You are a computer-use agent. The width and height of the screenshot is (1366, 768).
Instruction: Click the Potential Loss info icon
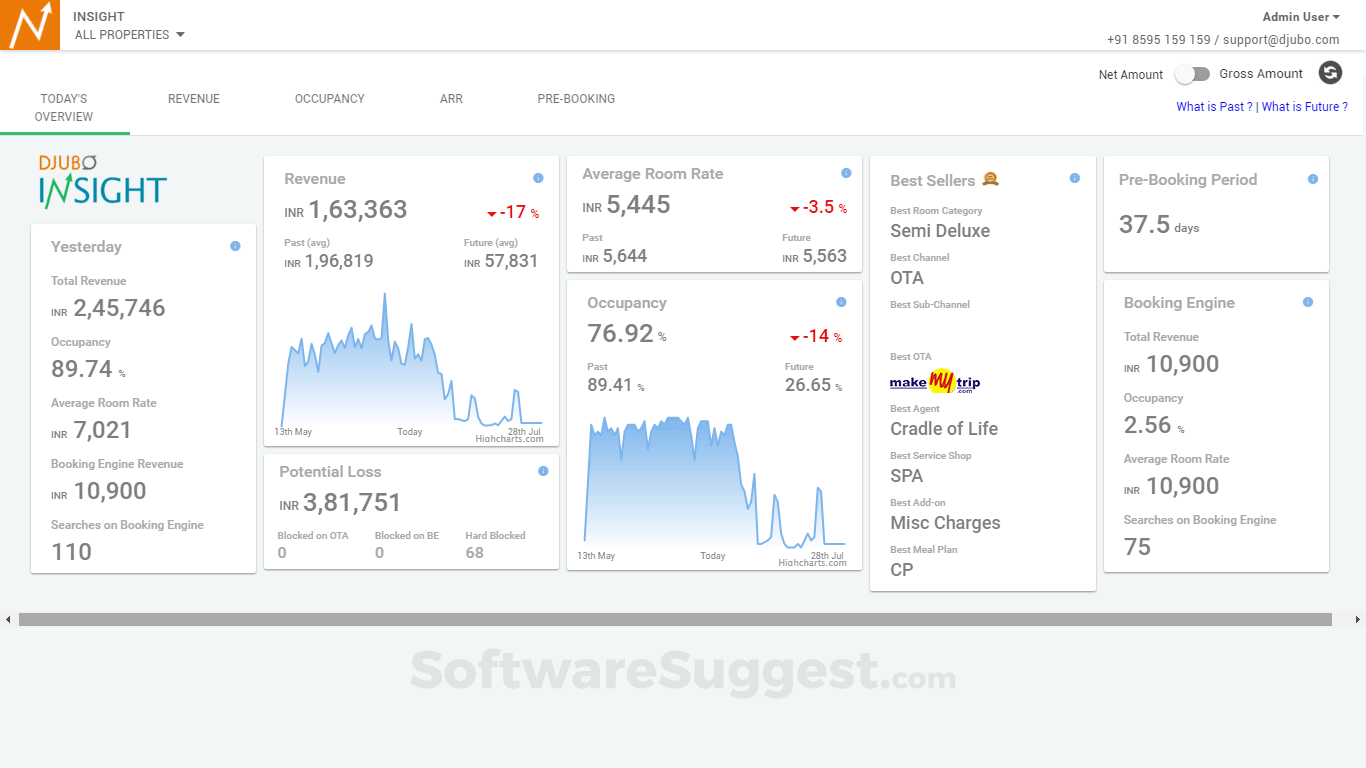click(x=543, y=471)
